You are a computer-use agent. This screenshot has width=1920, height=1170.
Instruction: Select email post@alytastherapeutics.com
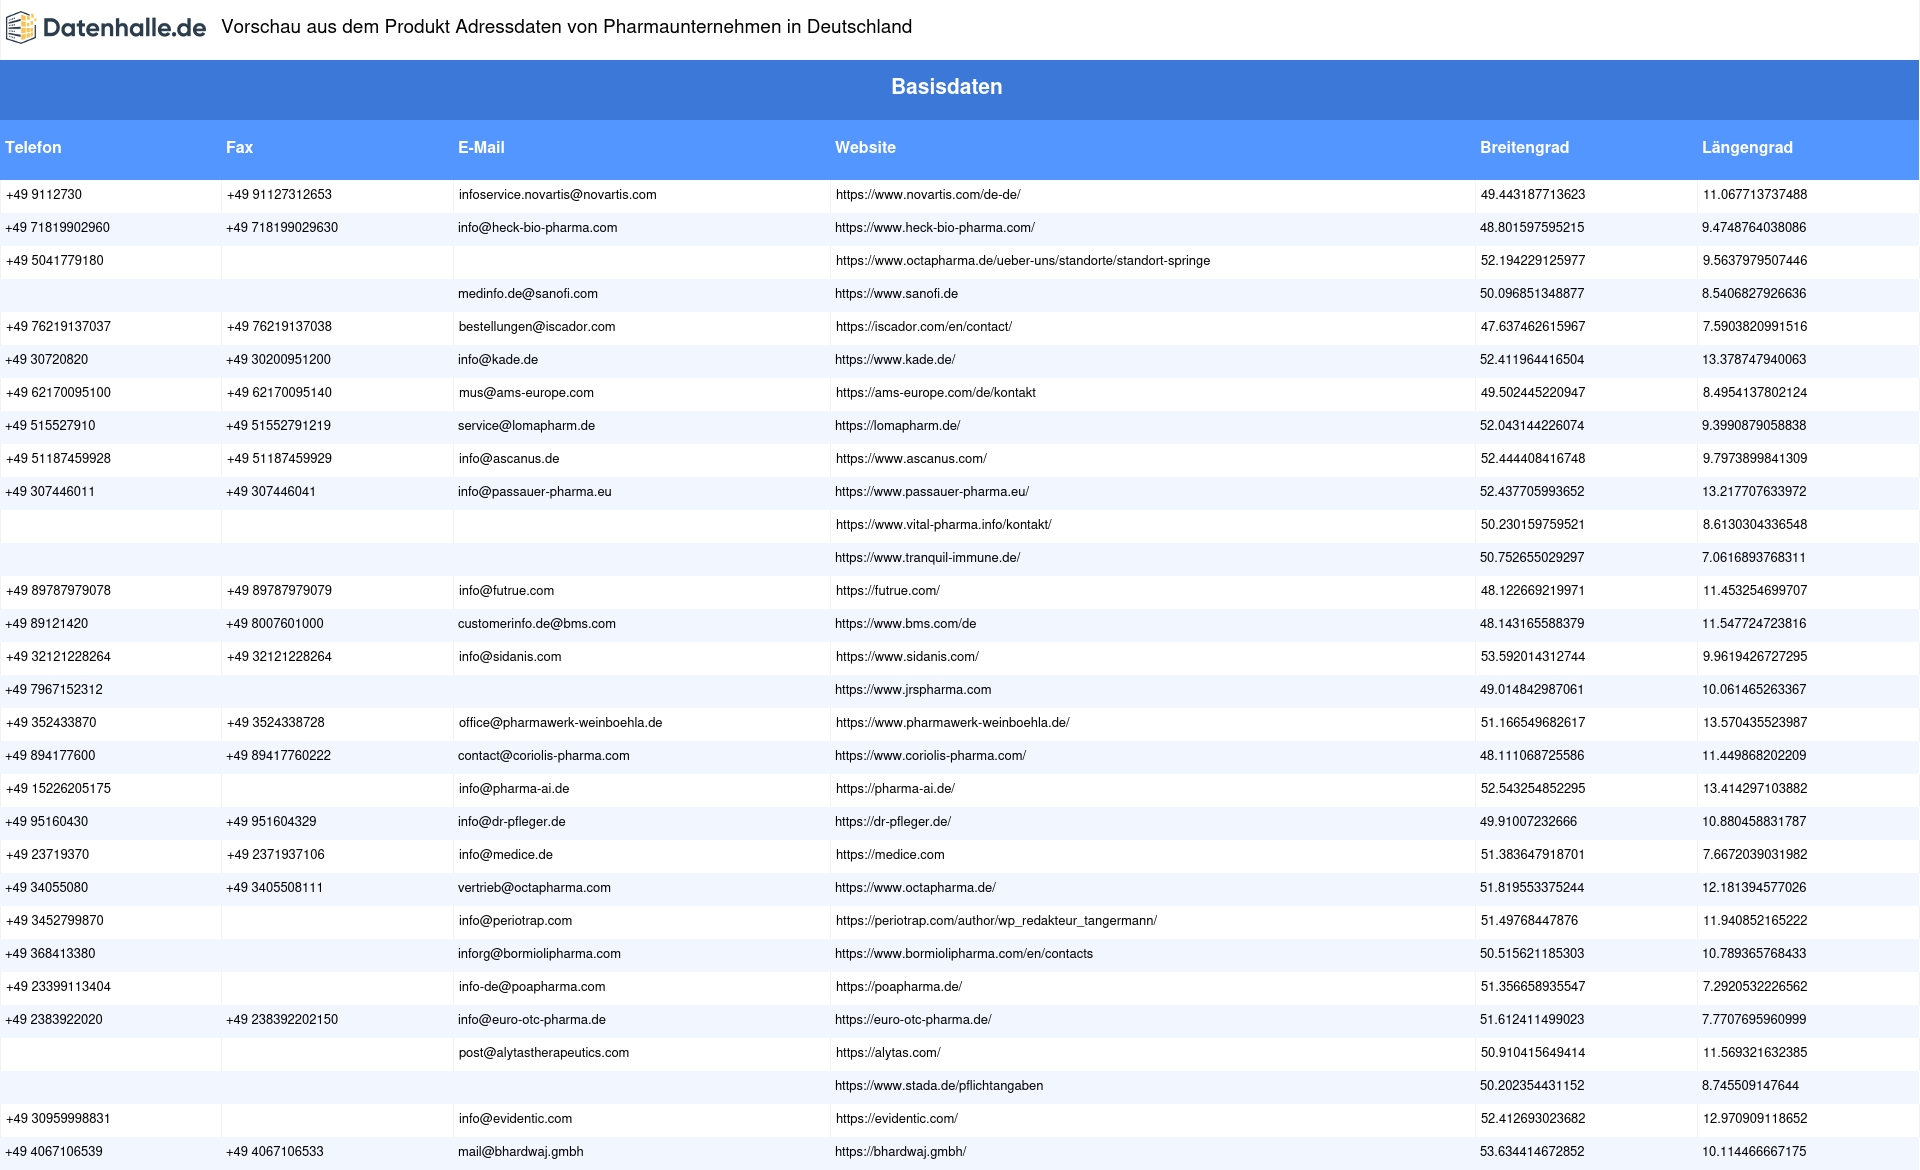pyautogui.click(x=544, y=1053)
